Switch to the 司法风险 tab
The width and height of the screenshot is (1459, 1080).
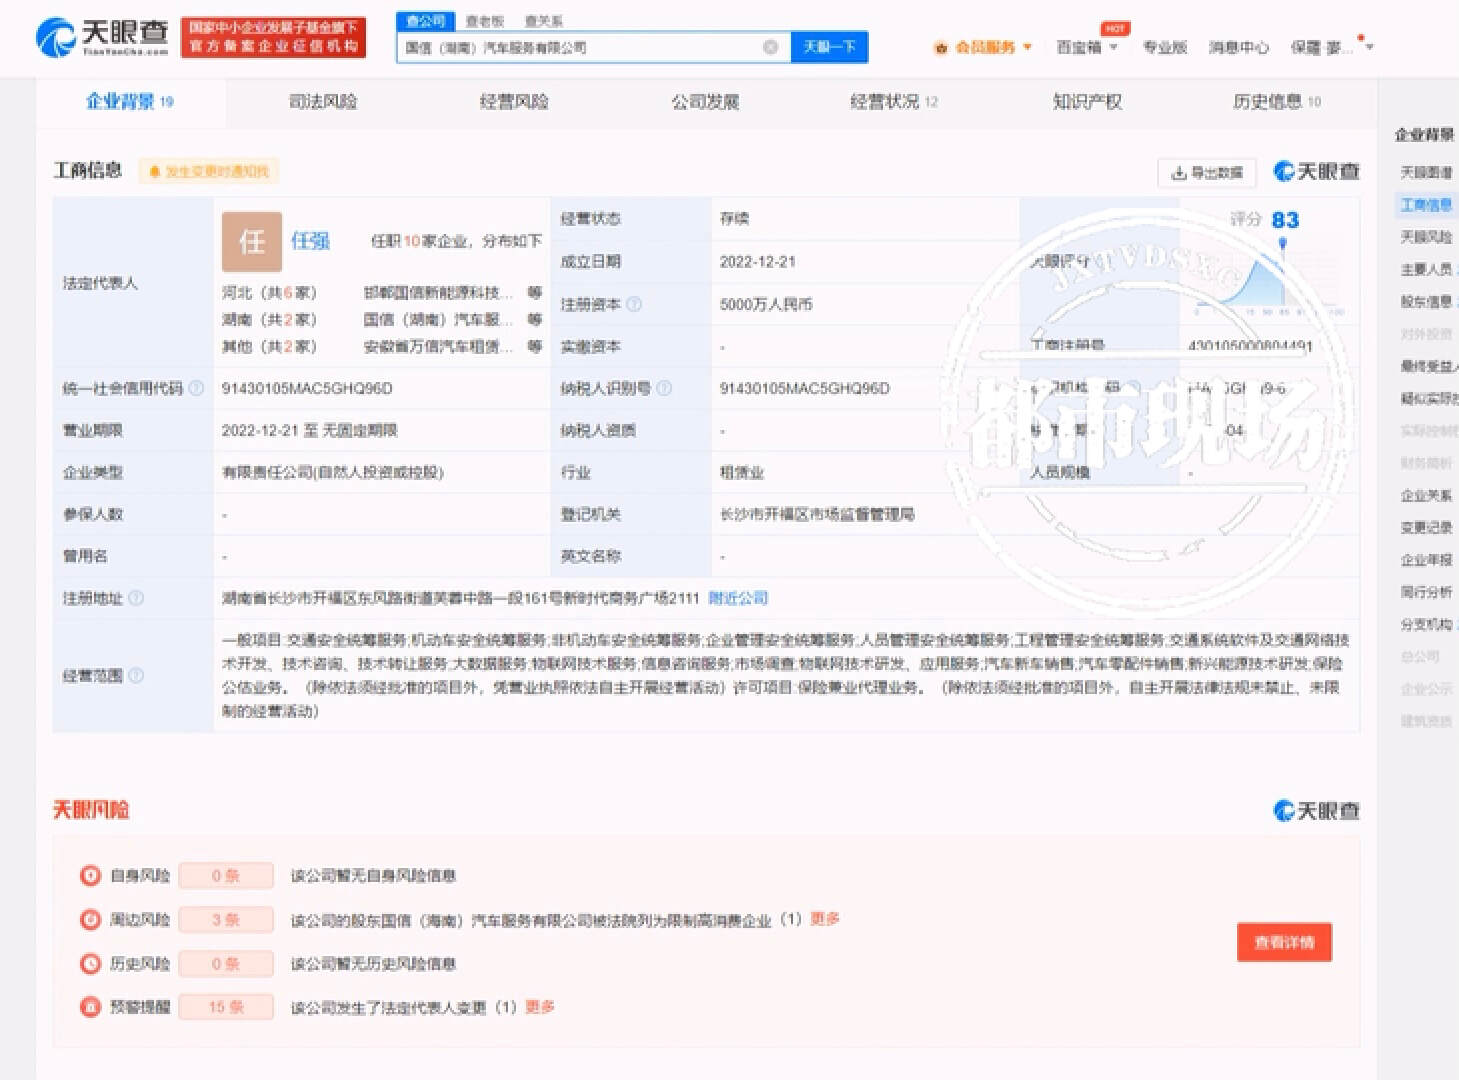click(320, 101)
